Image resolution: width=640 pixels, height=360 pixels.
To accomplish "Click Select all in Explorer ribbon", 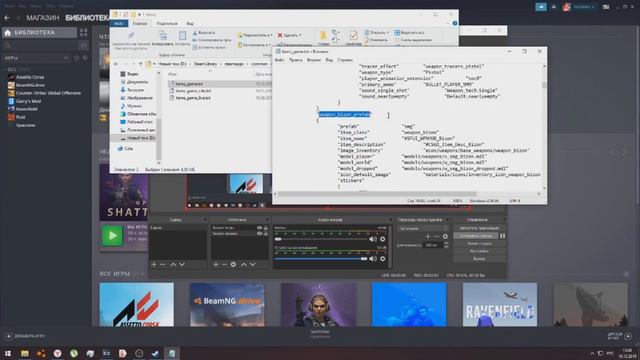I will click(x=409, y=32).
